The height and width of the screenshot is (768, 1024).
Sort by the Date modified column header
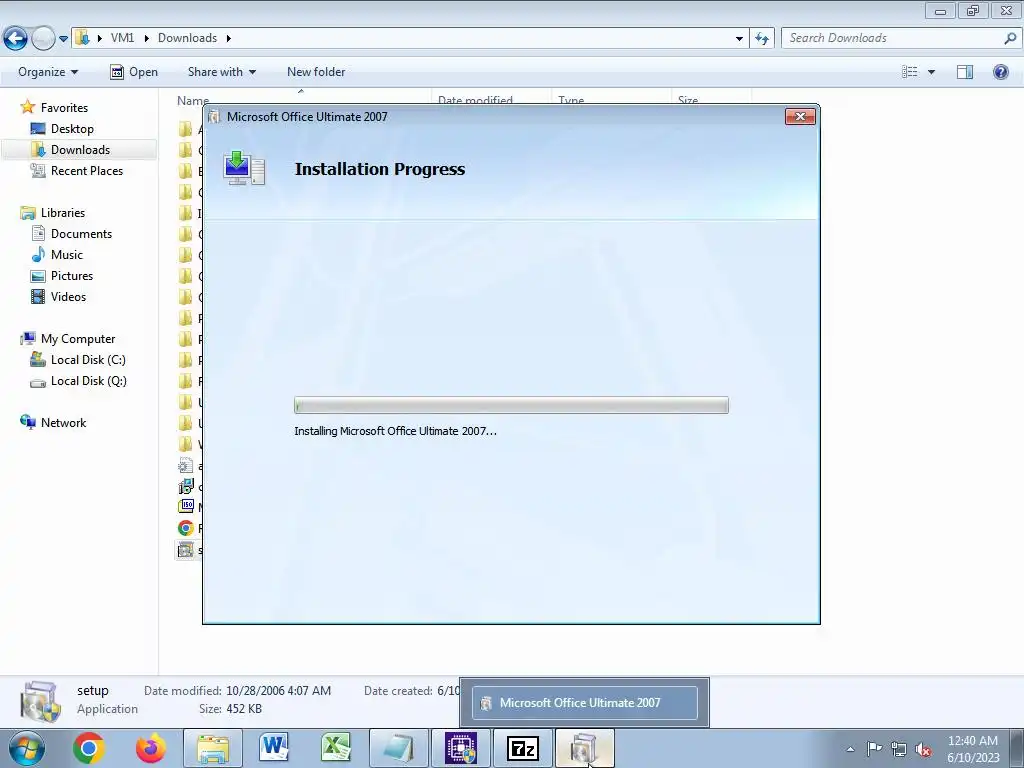tap(475, 100)
